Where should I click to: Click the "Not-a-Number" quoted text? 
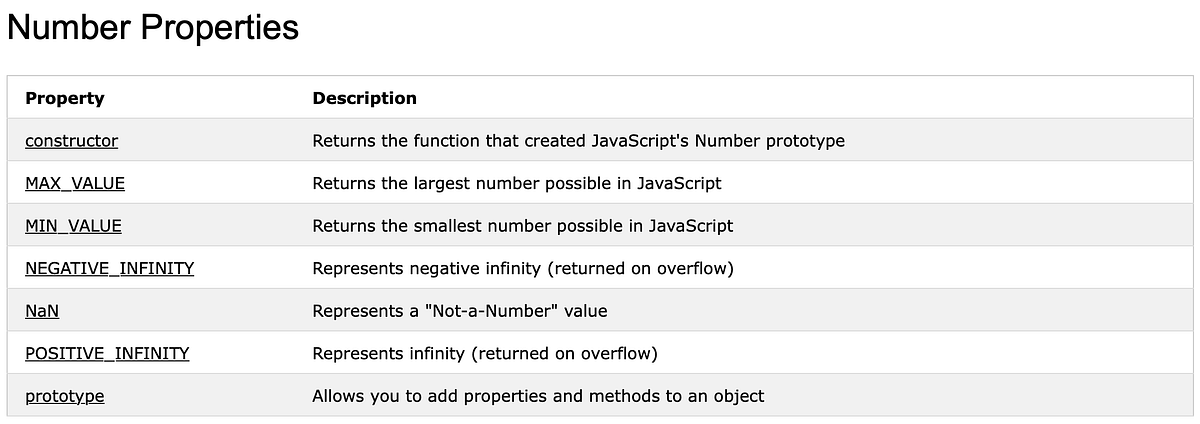point(491,311)
